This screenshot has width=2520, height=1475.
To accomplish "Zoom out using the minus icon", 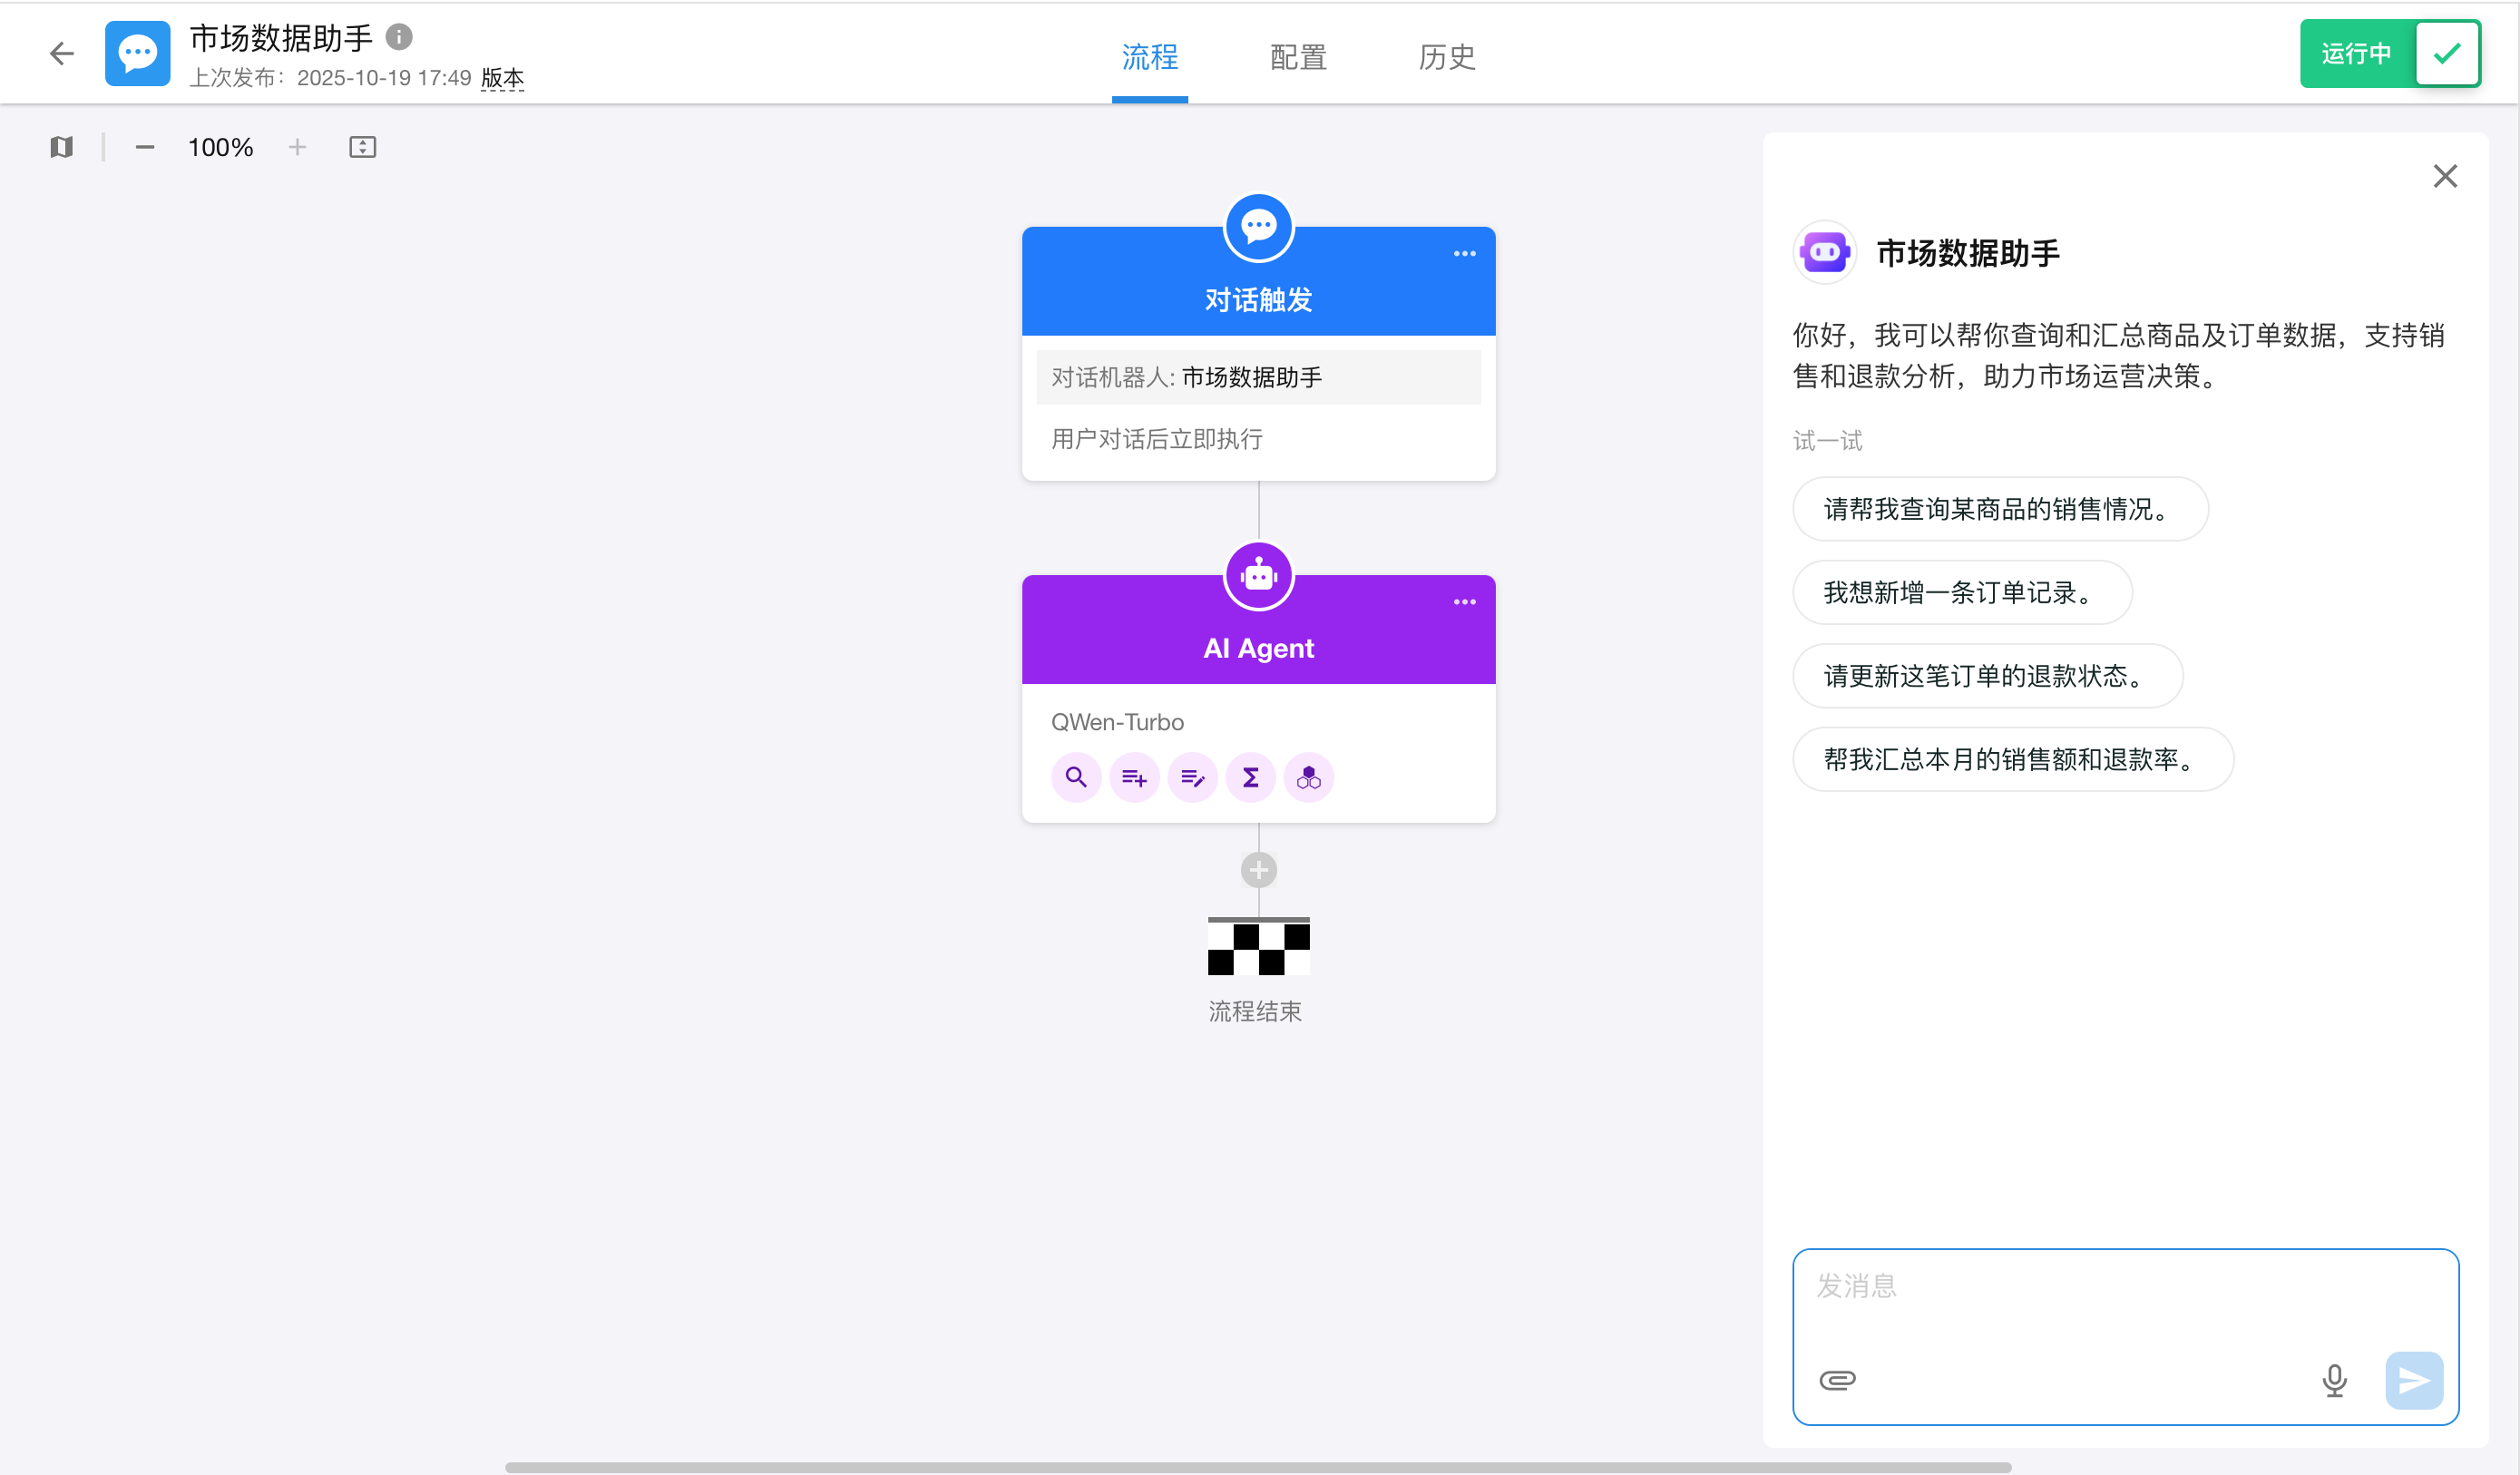I will pos(145,147).
